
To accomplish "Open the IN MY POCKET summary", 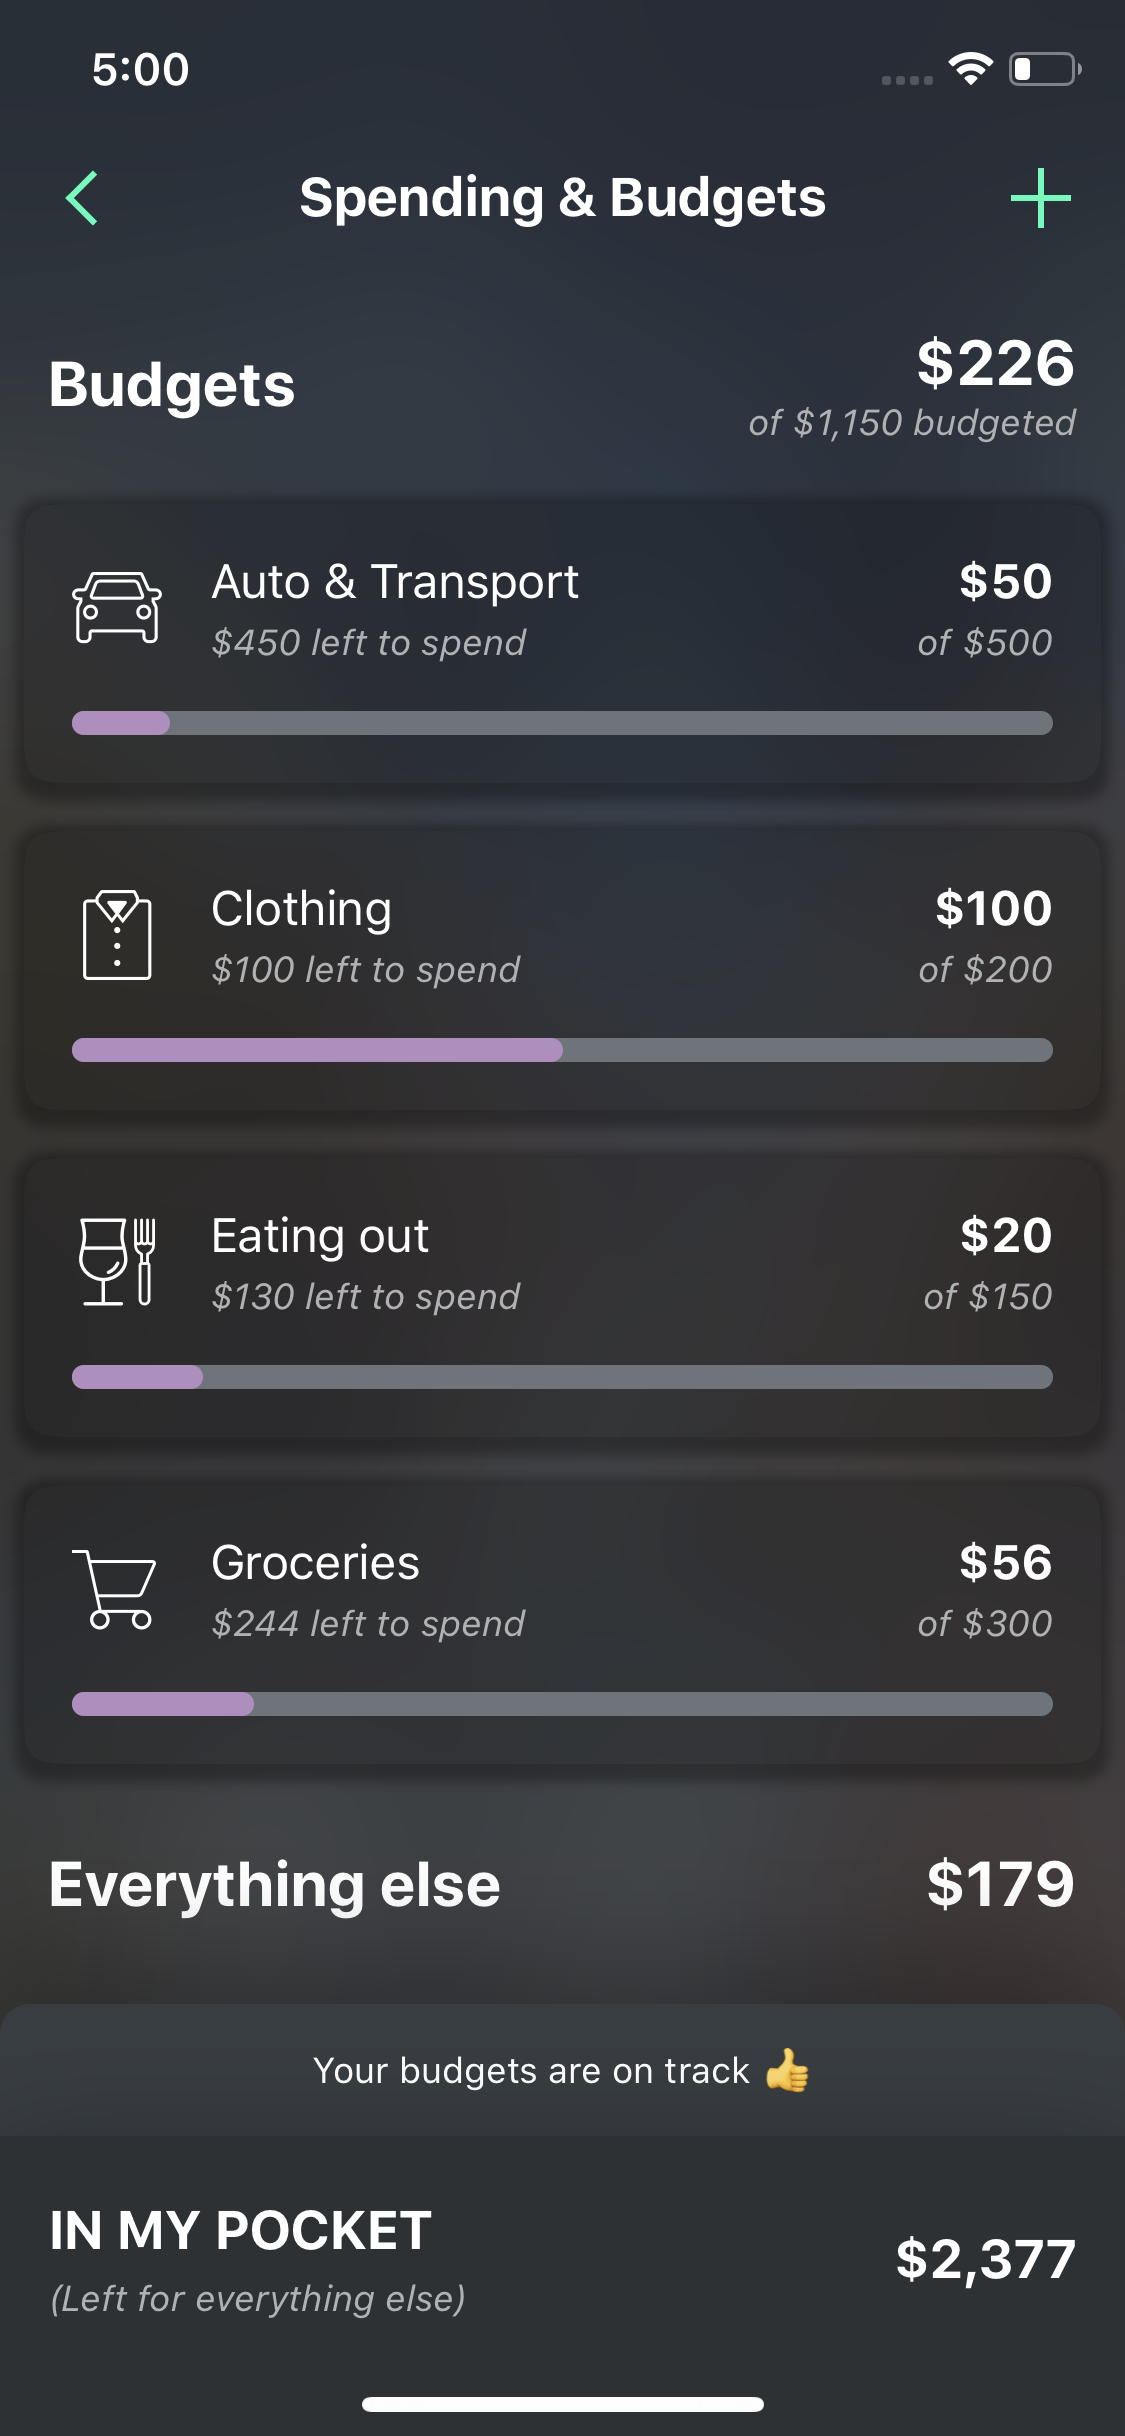I will [240, 2232].
